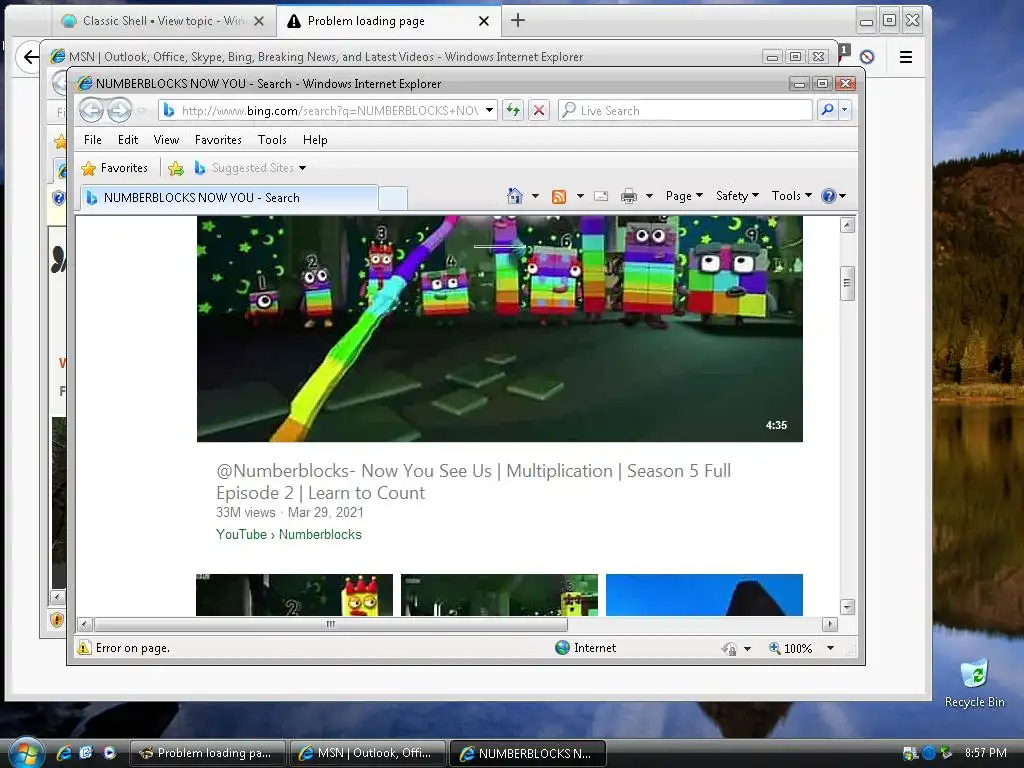This screenshot has height=768, width=1024.
Task: Open the zoom level dropdown arrow
Action: pos(830,648)
